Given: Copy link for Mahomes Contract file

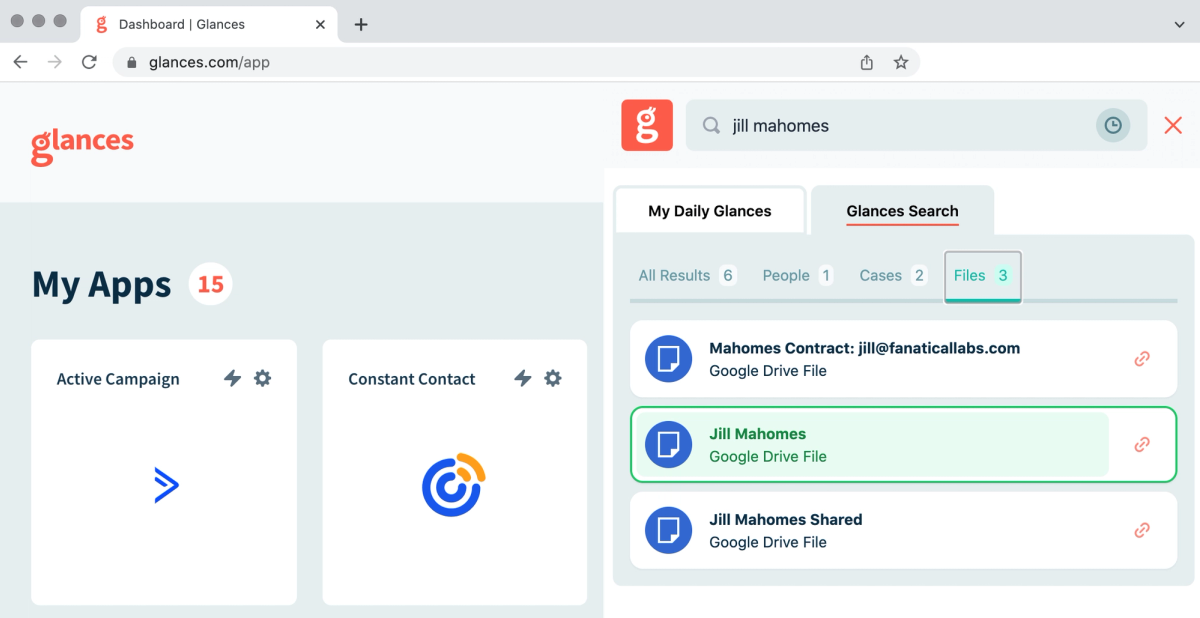Looking at the screenshot, I should (x=1142, y=359).
